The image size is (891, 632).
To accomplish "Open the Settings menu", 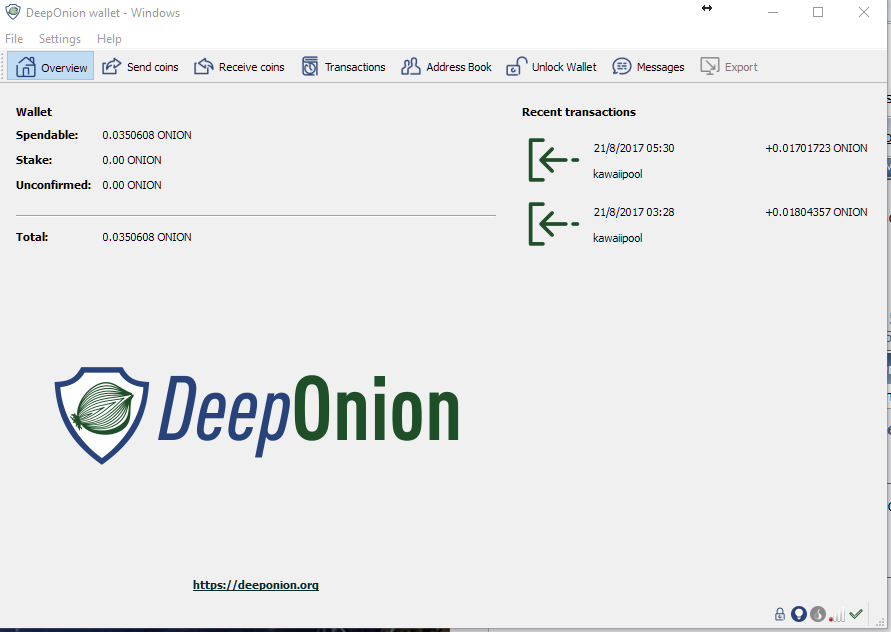I will click(60, 39).
